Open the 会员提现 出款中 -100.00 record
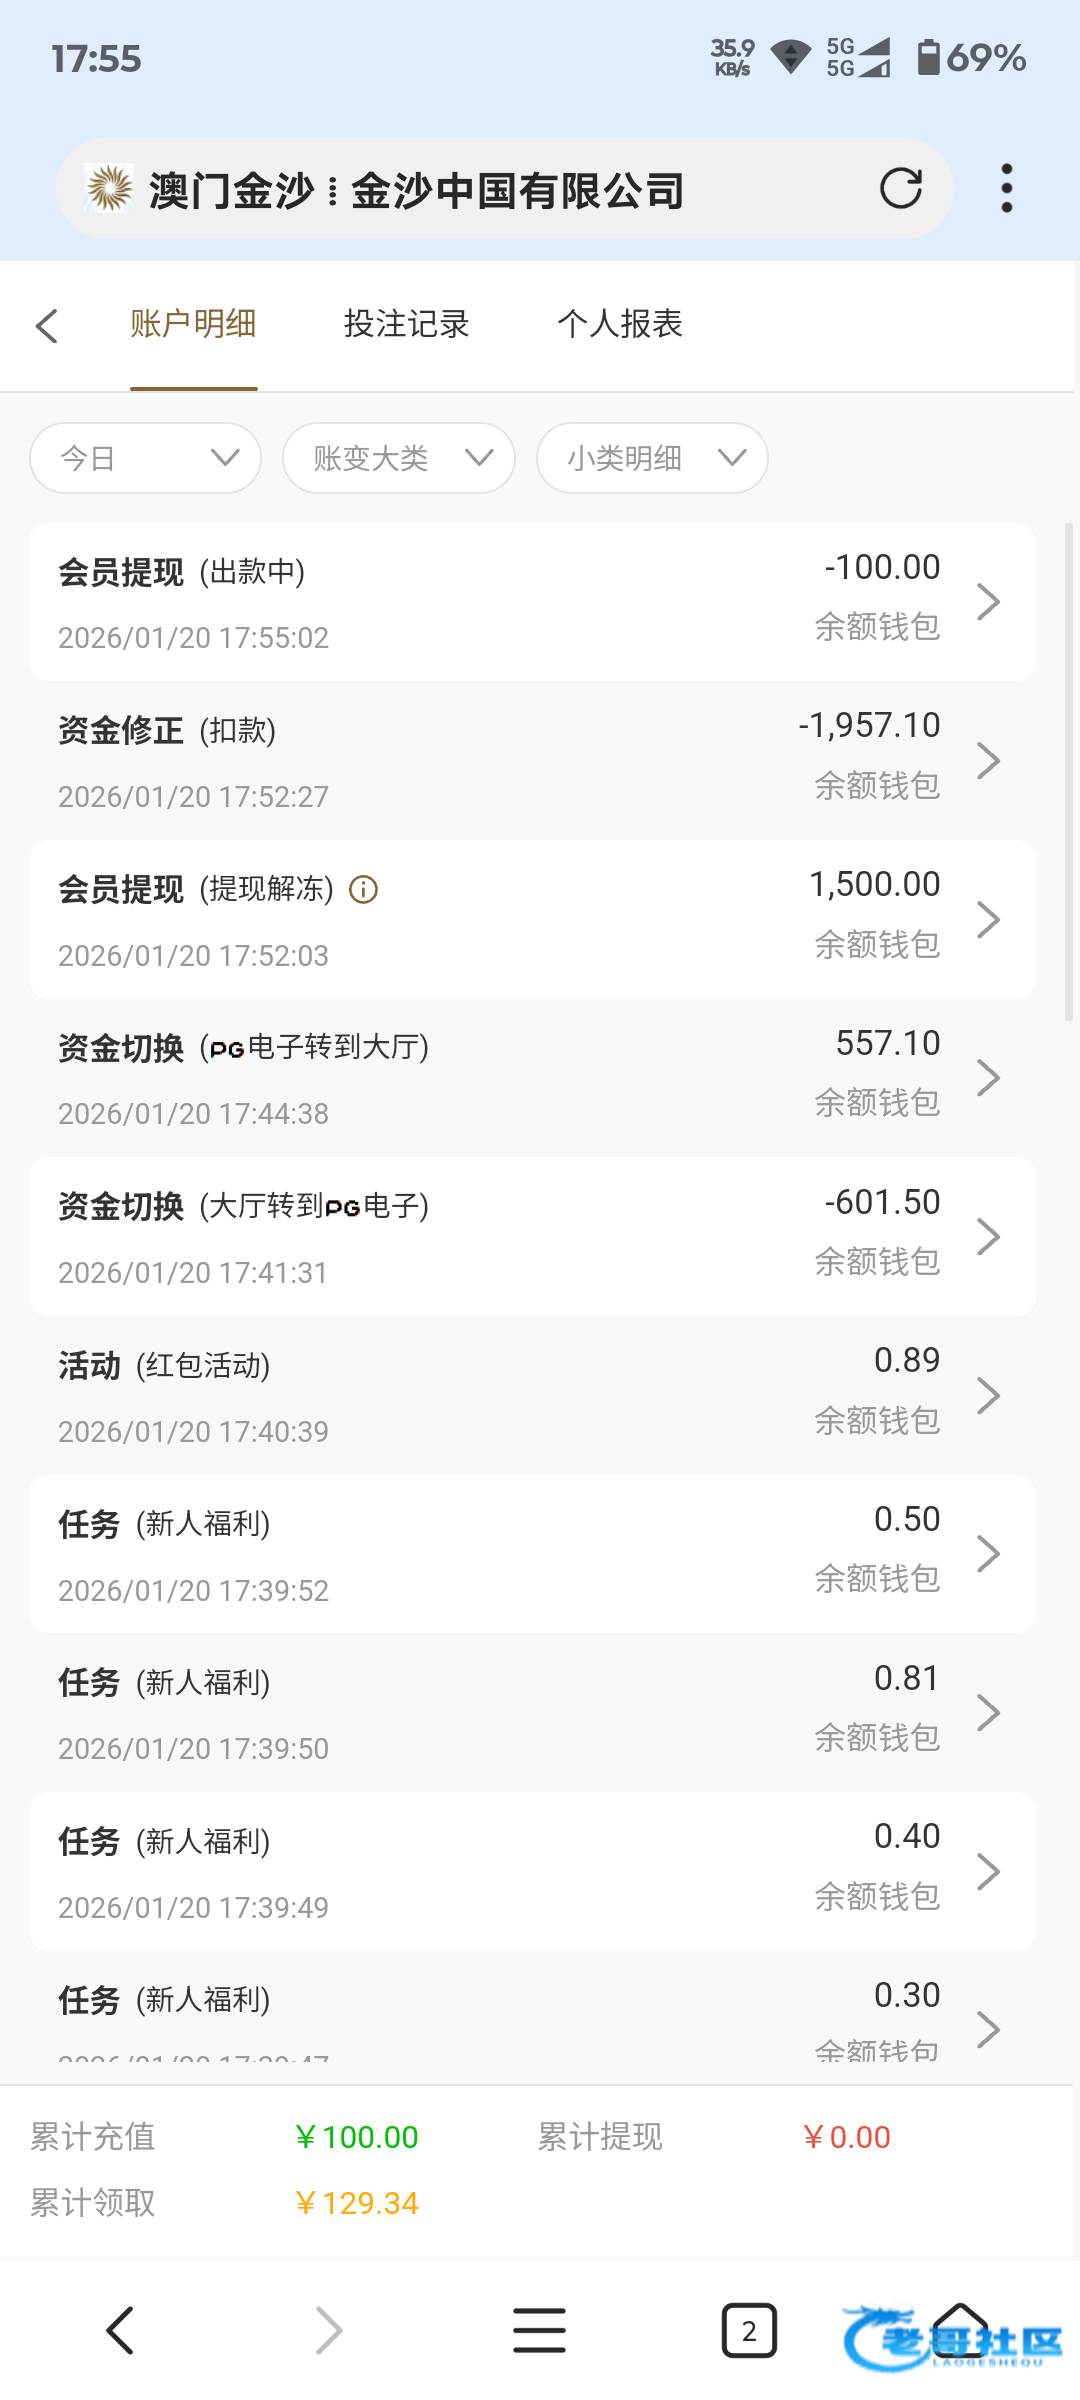1080x2400 pixels. pos(532,602)
